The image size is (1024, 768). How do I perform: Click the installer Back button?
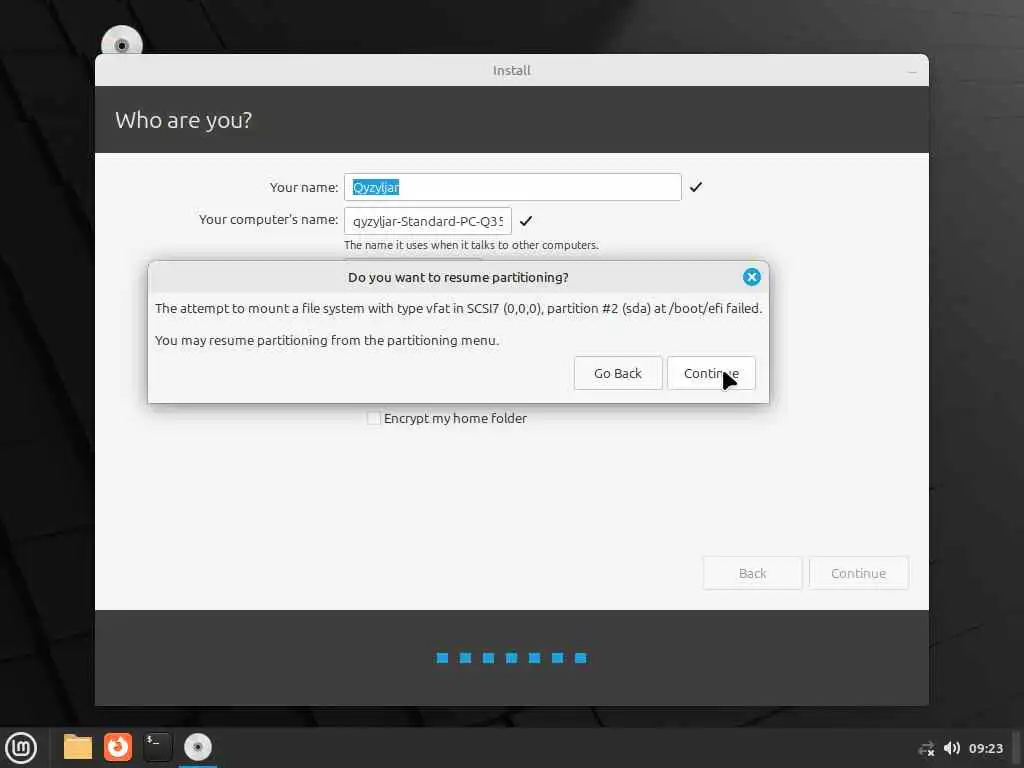tap(752, 573)
